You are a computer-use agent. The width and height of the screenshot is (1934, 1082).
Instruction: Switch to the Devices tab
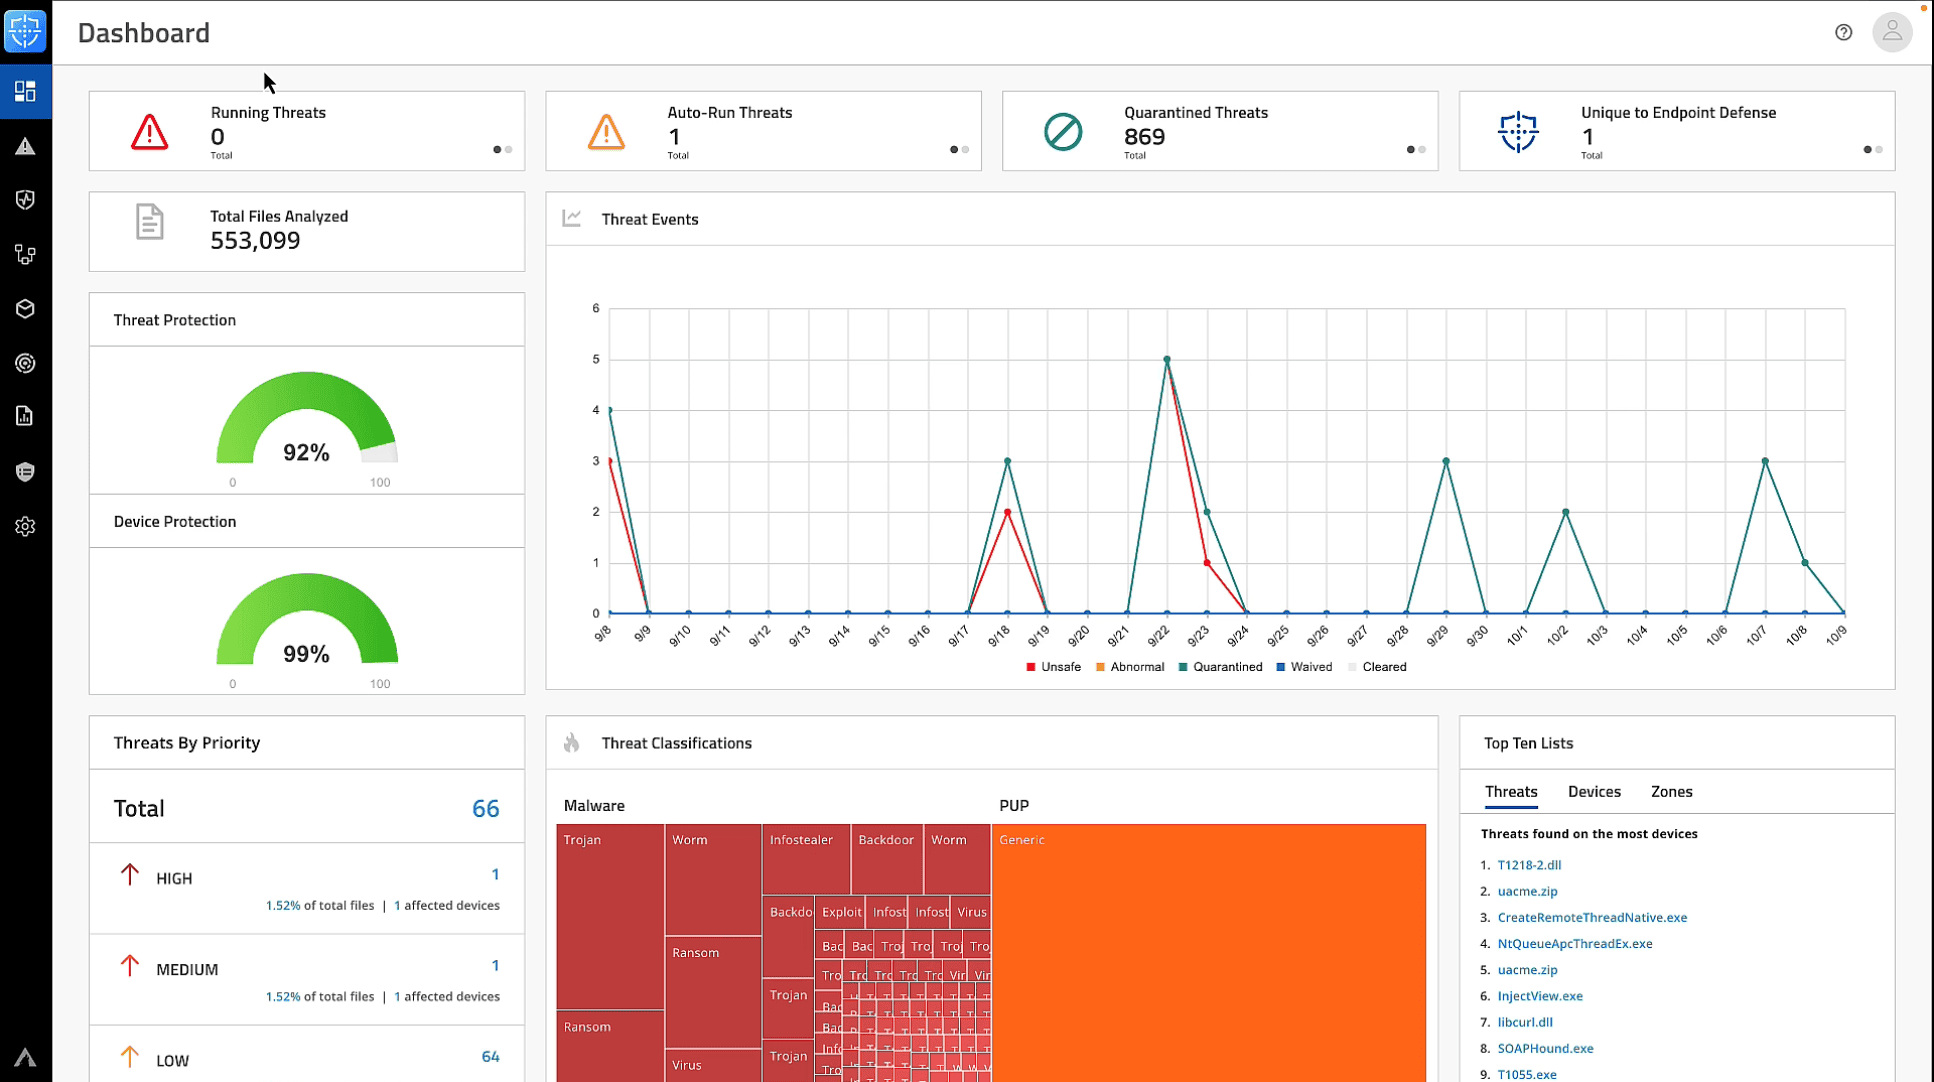coord(1593,792)
